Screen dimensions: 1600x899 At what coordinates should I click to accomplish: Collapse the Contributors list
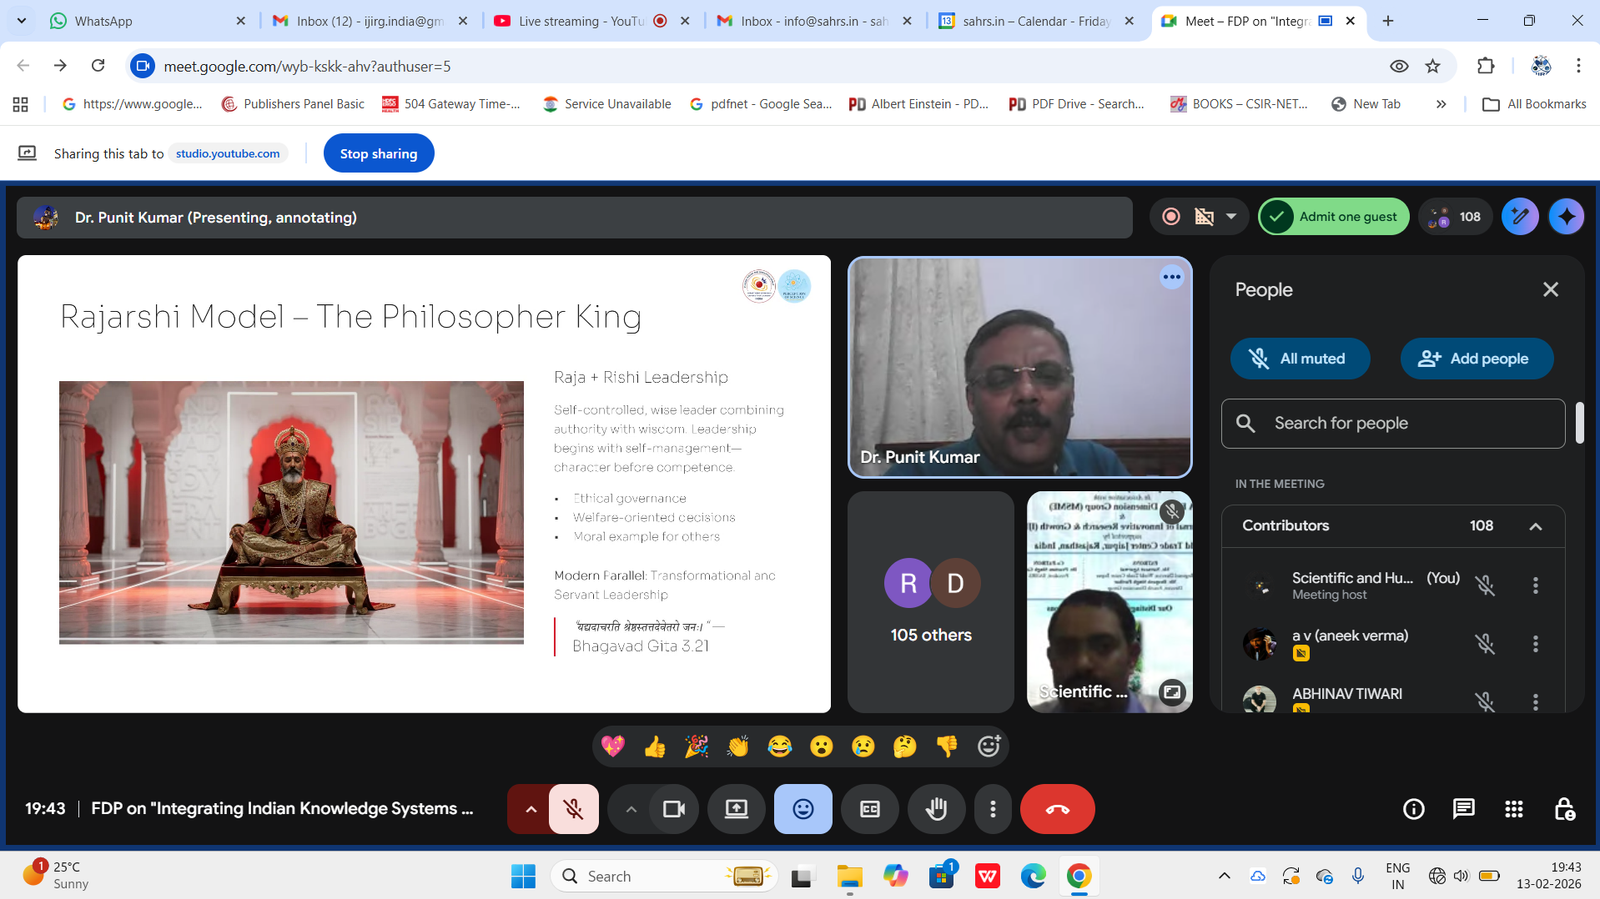[x=1535, y=526]
